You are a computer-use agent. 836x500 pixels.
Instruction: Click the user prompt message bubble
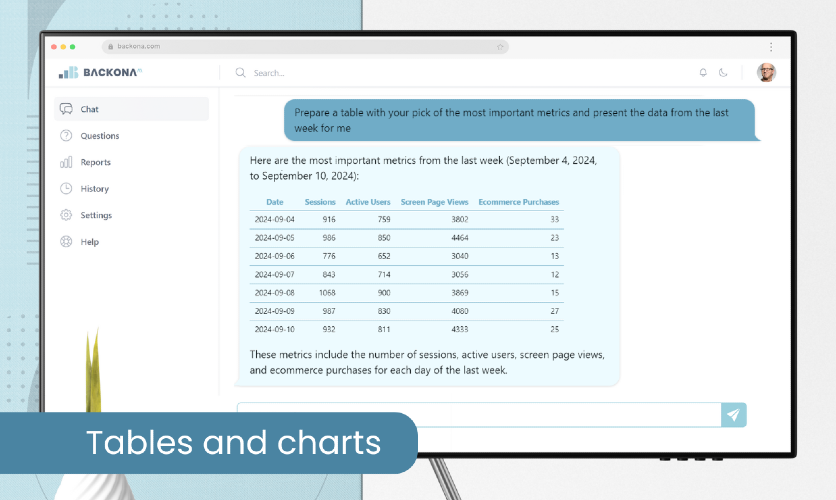tap(520, 120)
